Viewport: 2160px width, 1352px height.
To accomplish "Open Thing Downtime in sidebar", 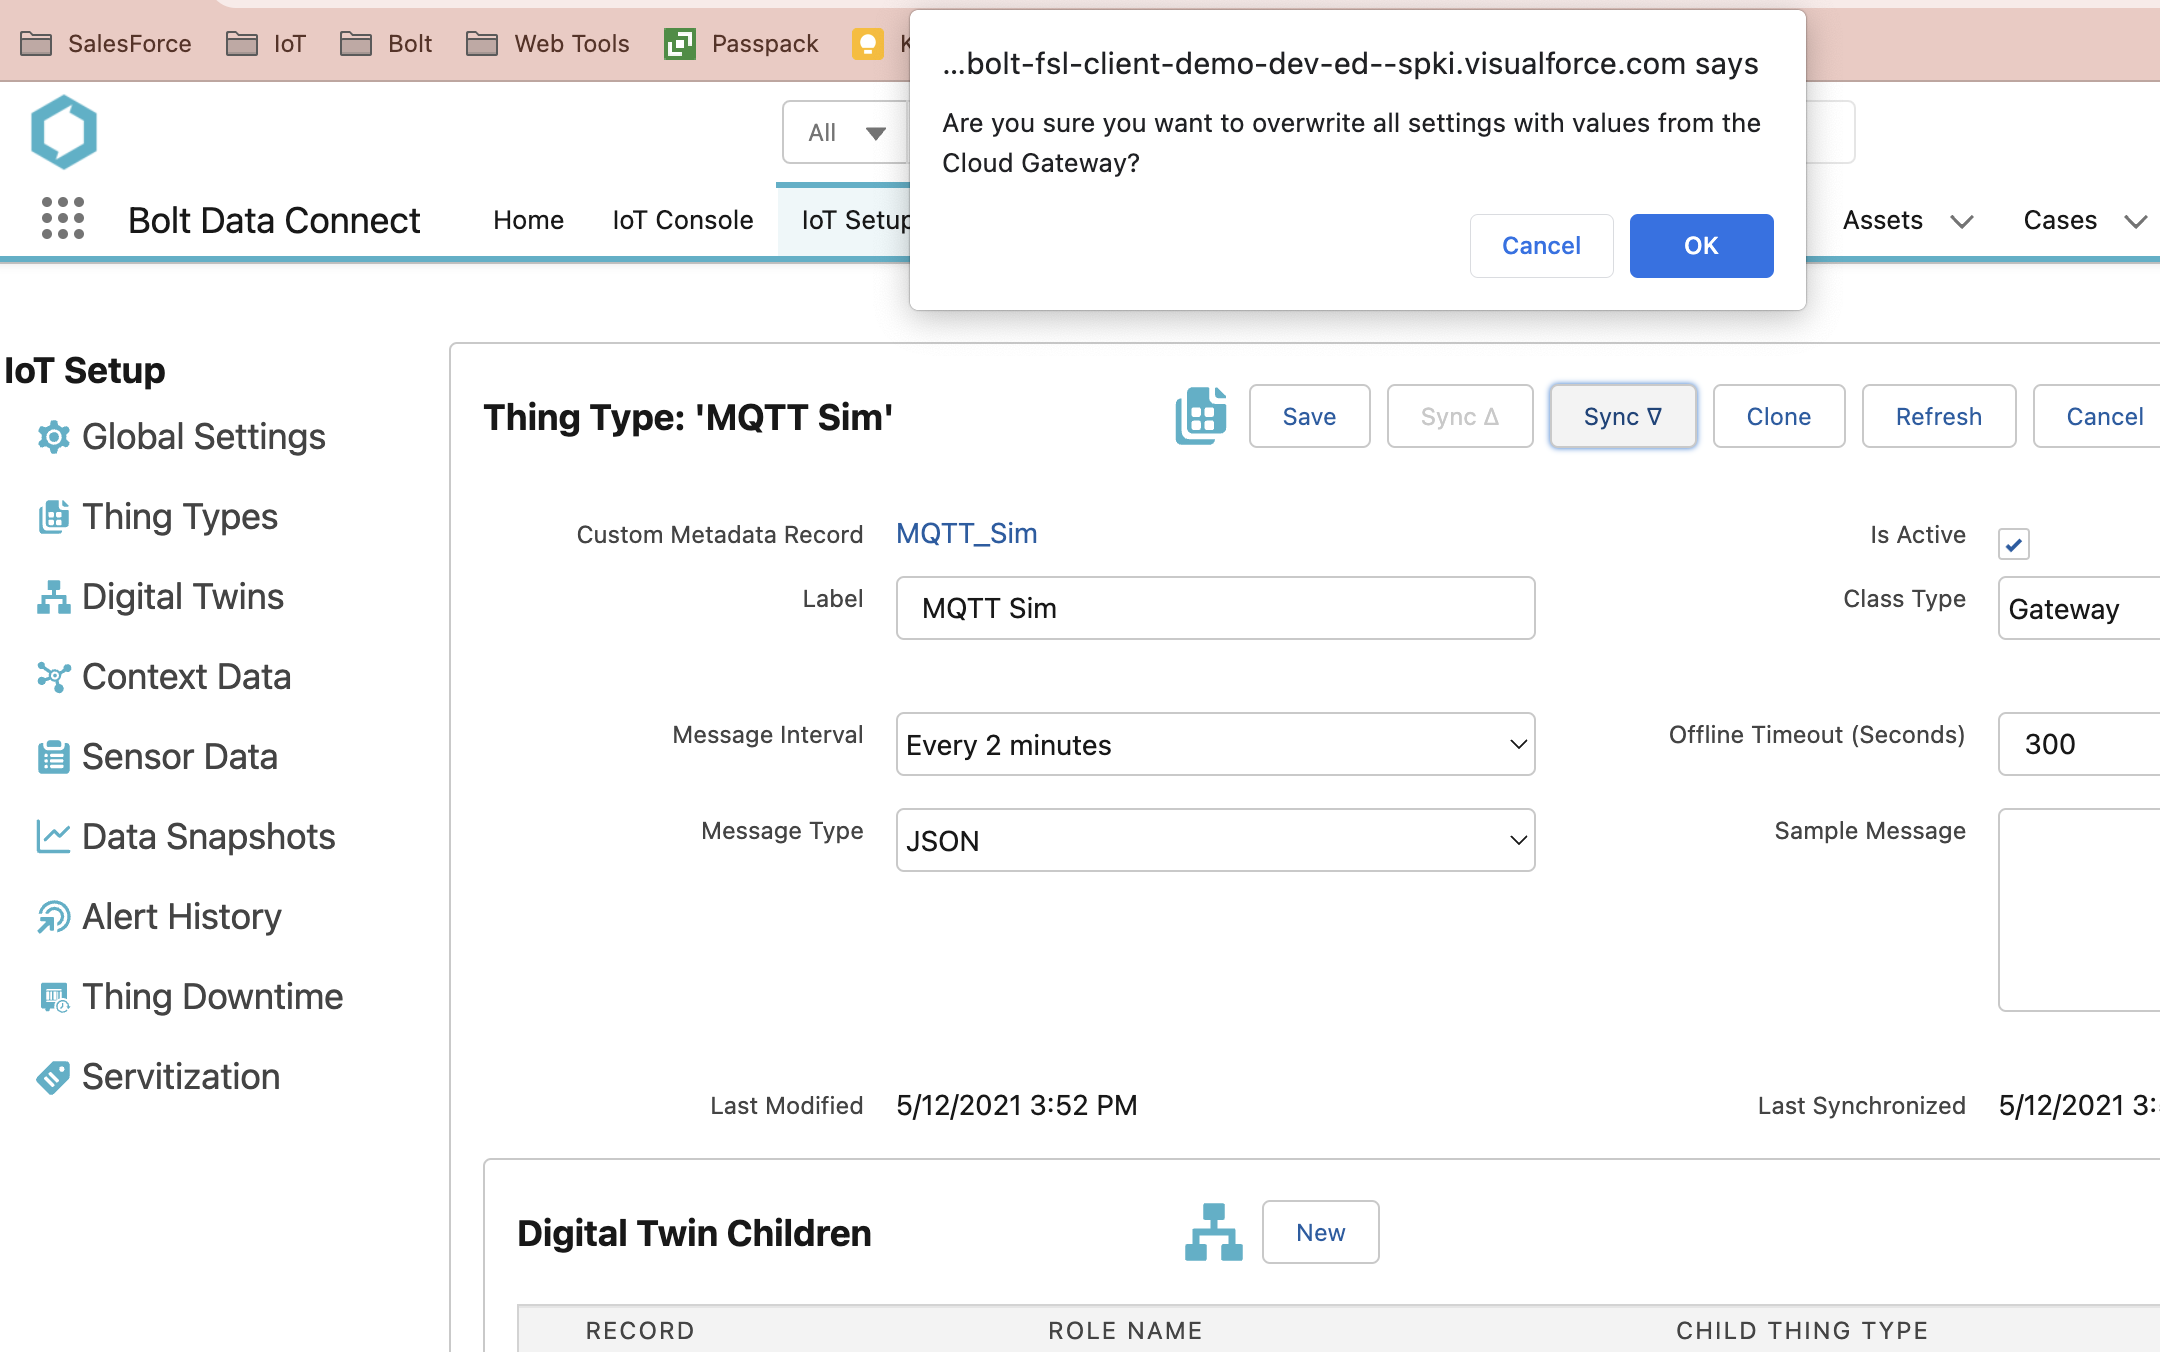I will tap(212, 997).
